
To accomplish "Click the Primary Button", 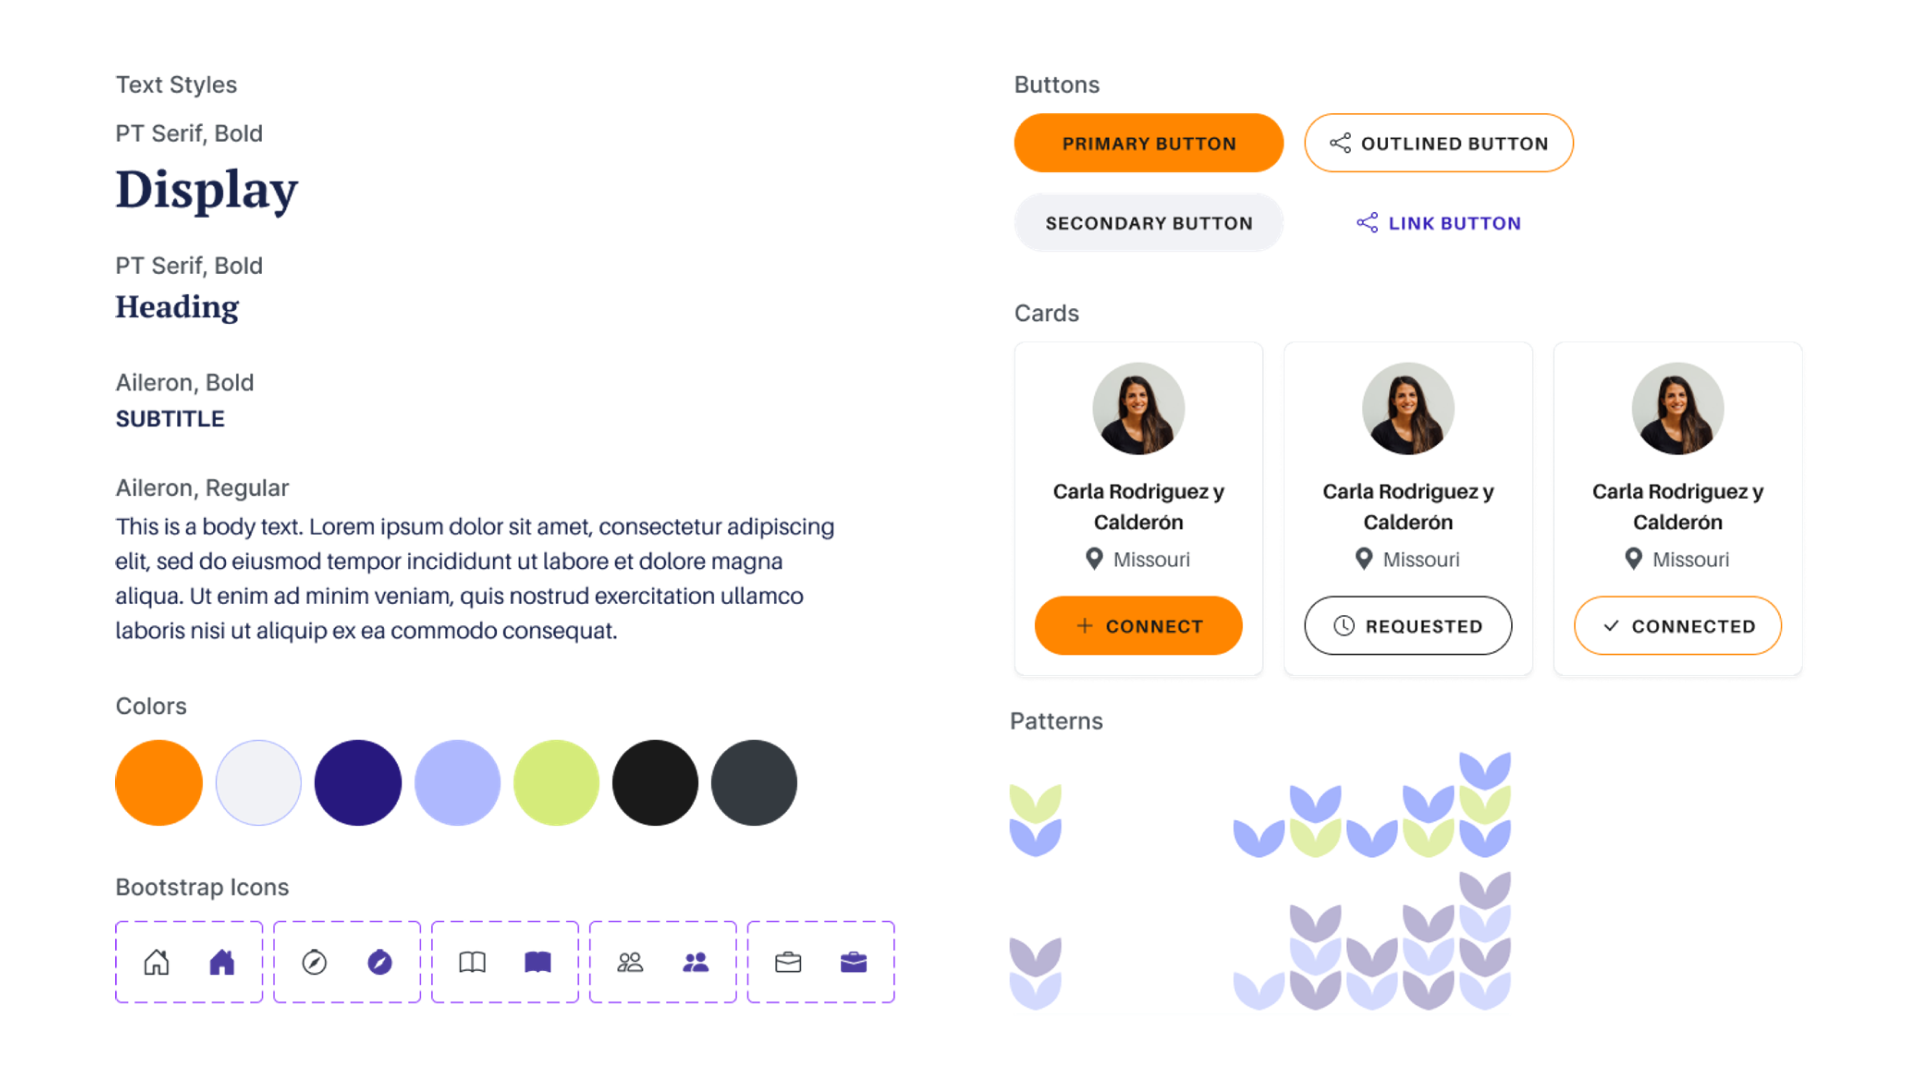I will click(x=1149, y=143).
